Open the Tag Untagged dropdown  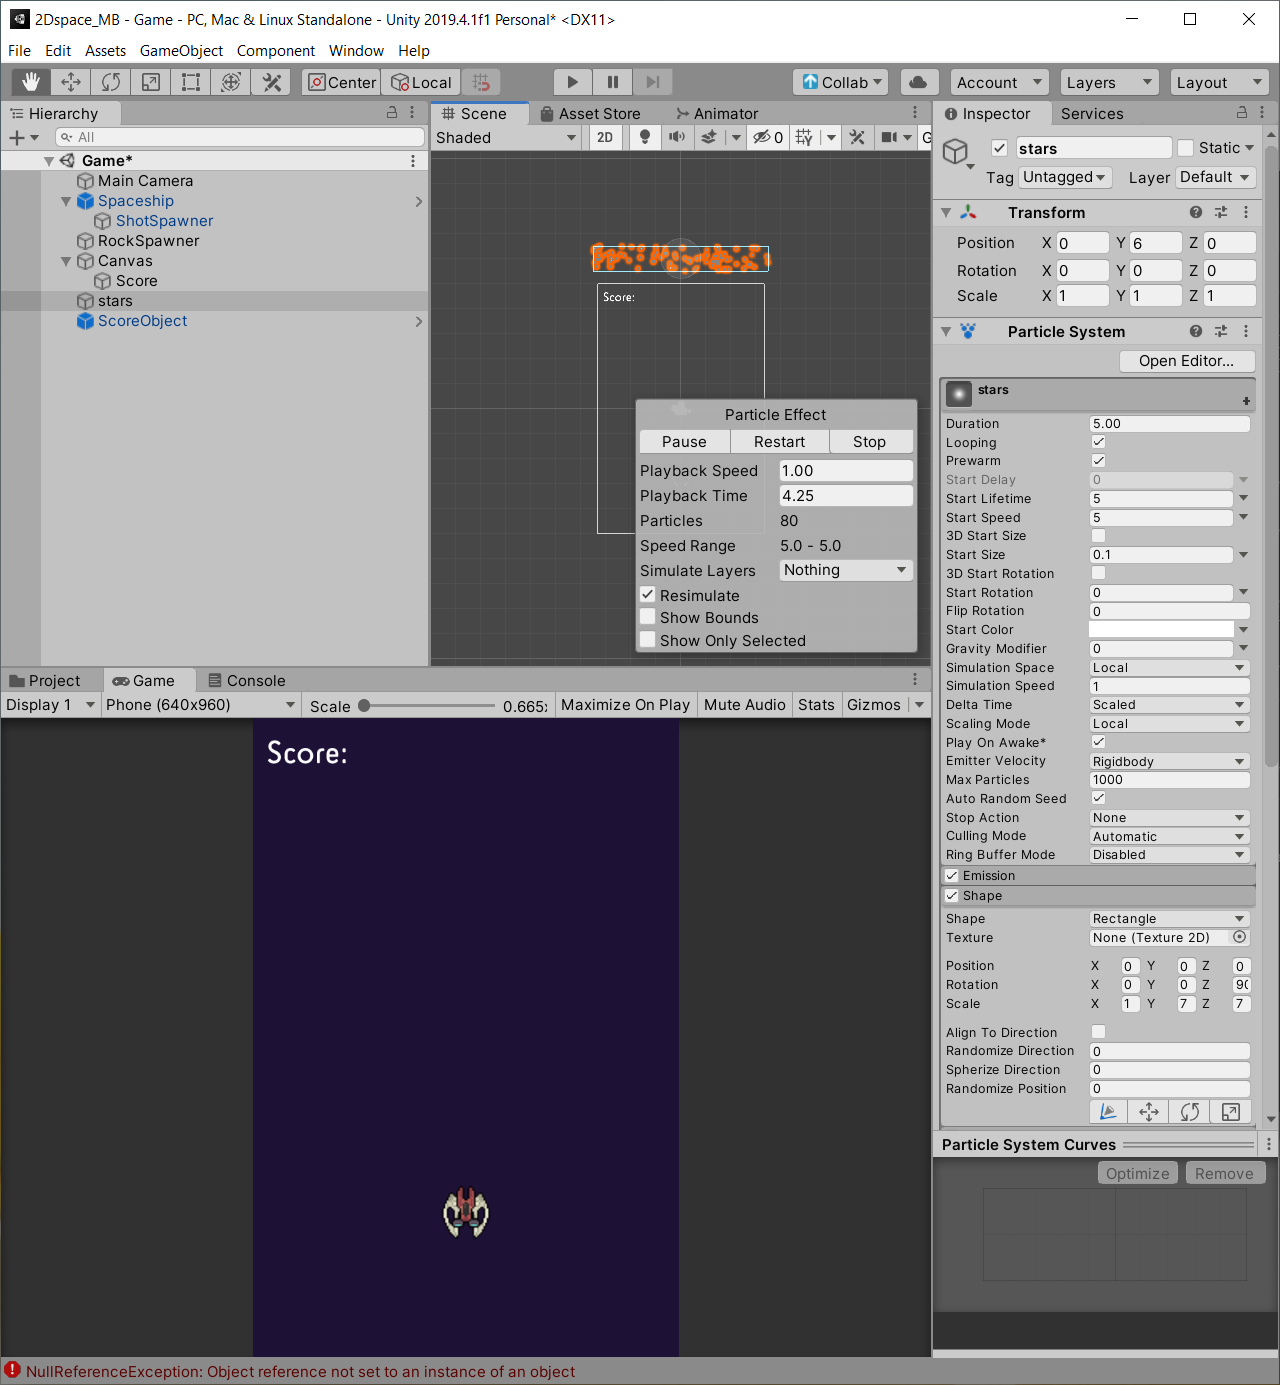[1065, 177]
